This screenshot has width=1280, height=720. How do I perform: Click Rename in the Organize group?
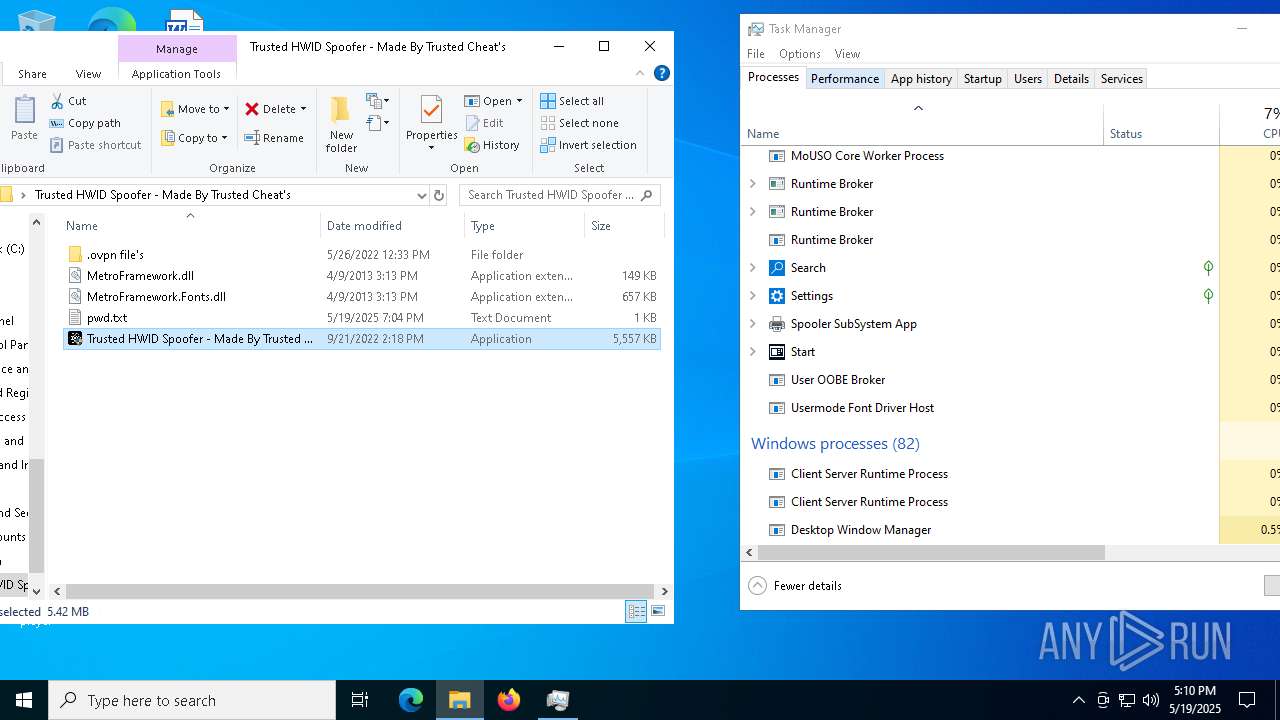pos(274,138)
